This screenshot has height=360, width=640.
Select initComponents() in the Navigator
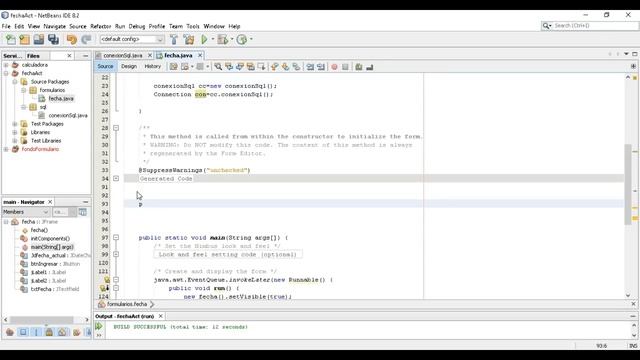pos(50,238)
